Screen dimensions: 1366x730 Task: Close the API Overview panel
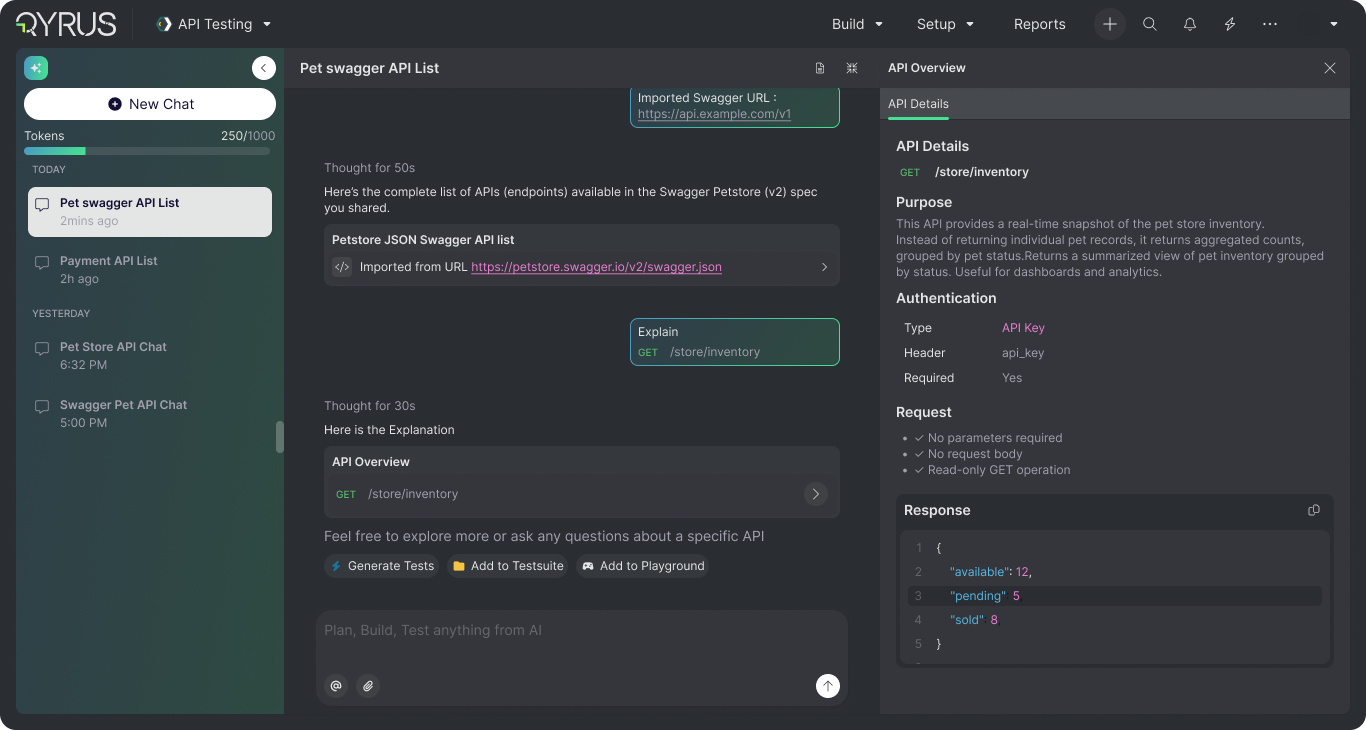point(1330,68)
